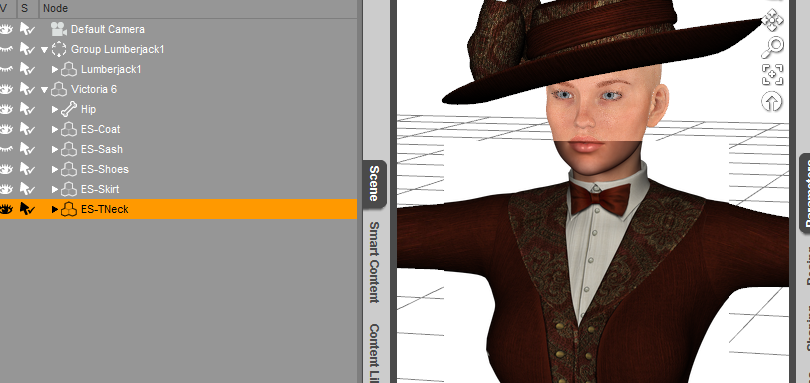
Task: Click the orbit/pan viewport control icon
Action: (772, 20)
